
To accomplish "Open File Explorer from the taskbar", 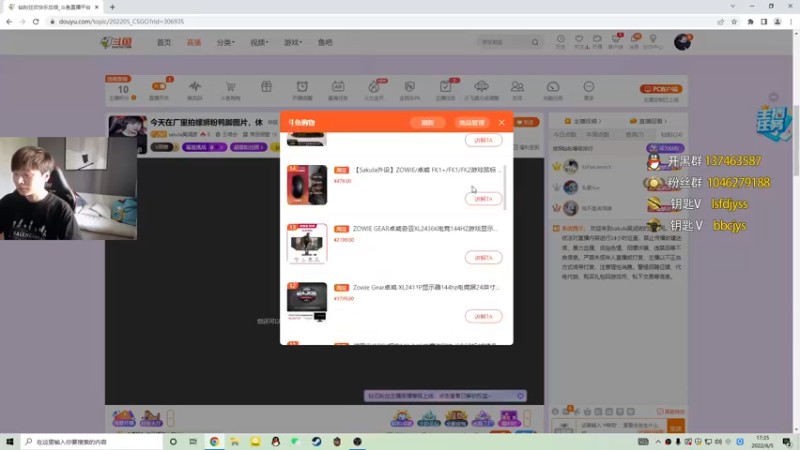I will coord(235,441).
